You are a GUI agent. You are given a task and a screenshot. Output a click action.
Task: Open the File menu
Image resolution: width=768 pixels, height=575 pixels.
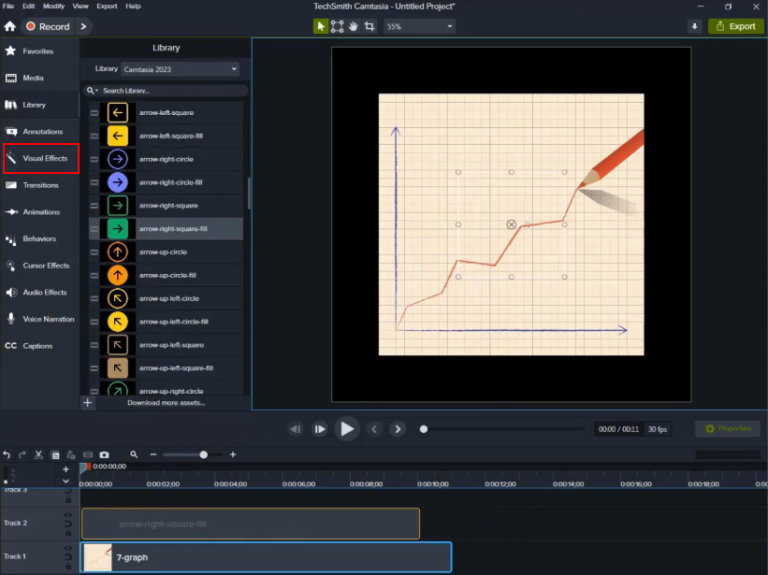(8, 6)
